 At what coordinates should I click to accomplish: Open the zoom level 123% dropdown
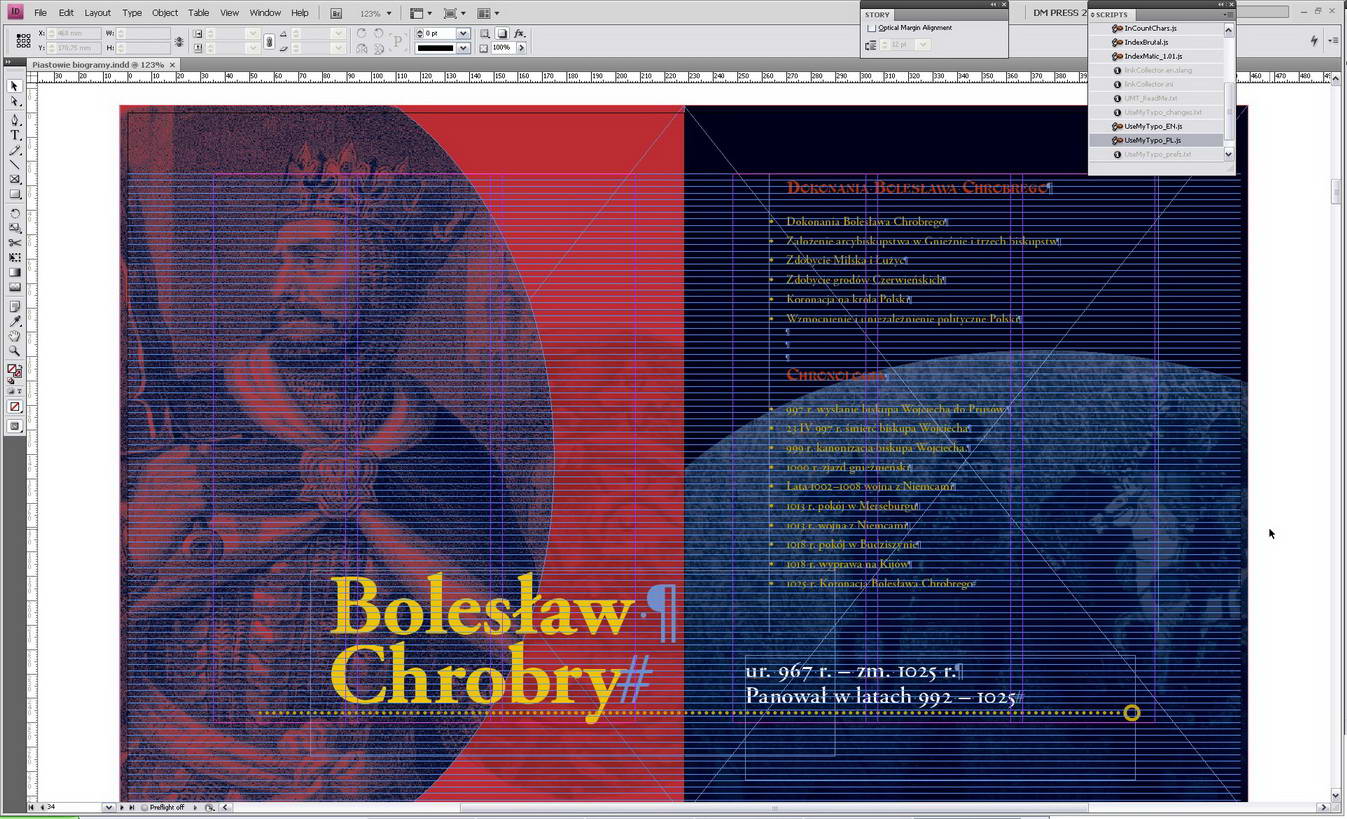[x=388, y=14]
